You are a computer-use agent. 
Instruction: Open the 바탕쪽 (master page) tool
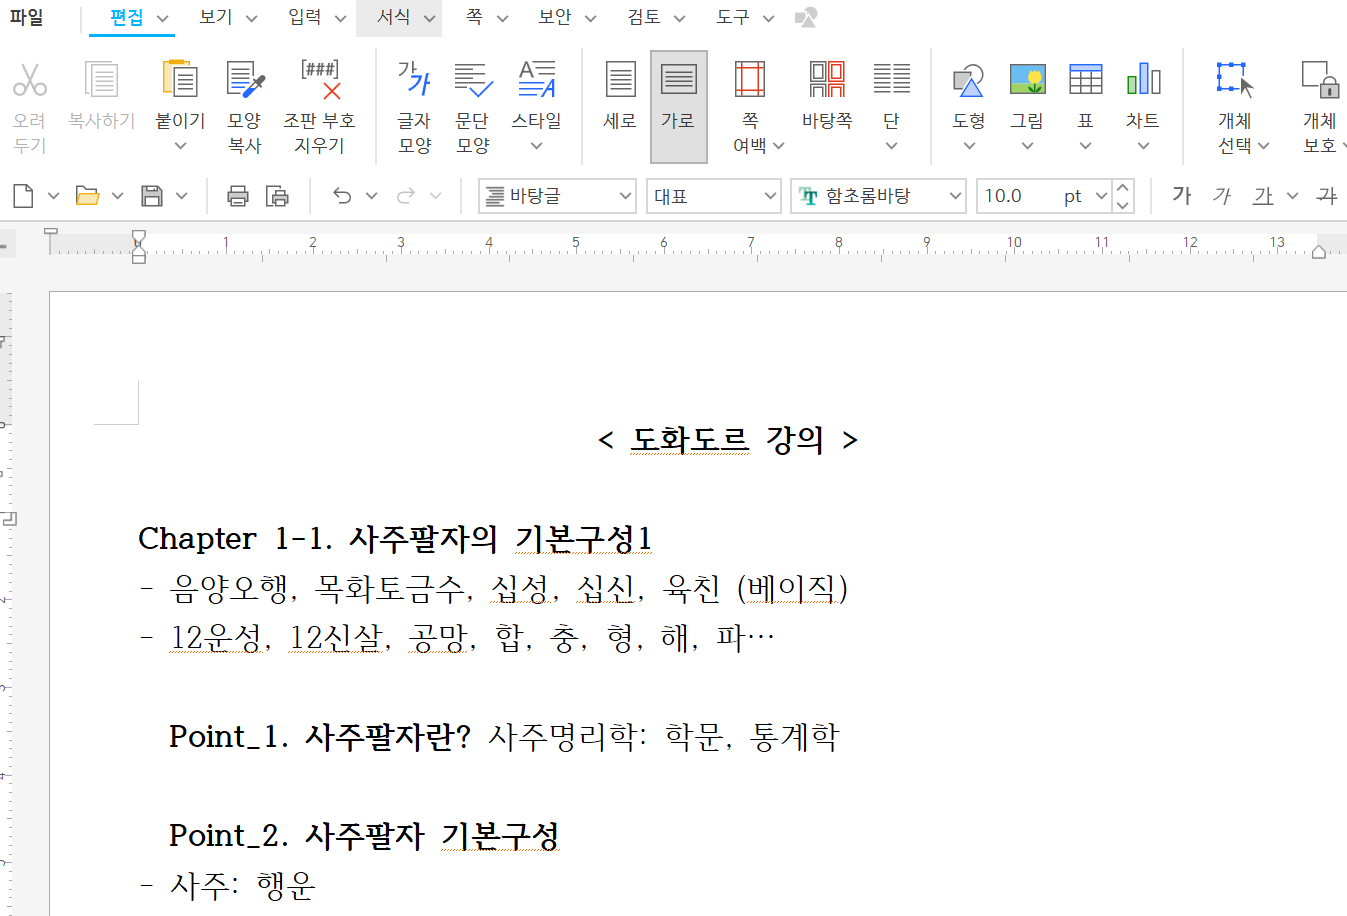[827, 95]
